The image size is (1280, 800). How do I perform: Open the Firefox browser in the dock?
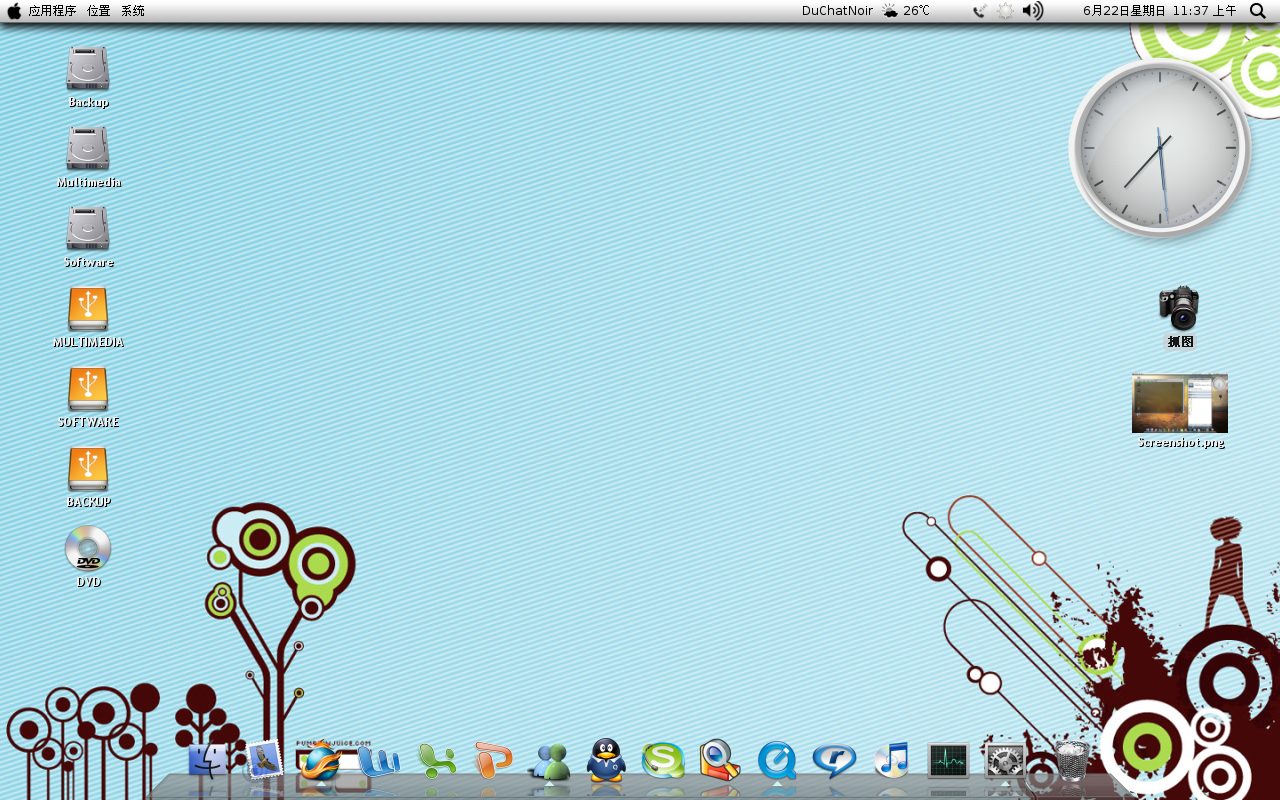click(321, 760)
